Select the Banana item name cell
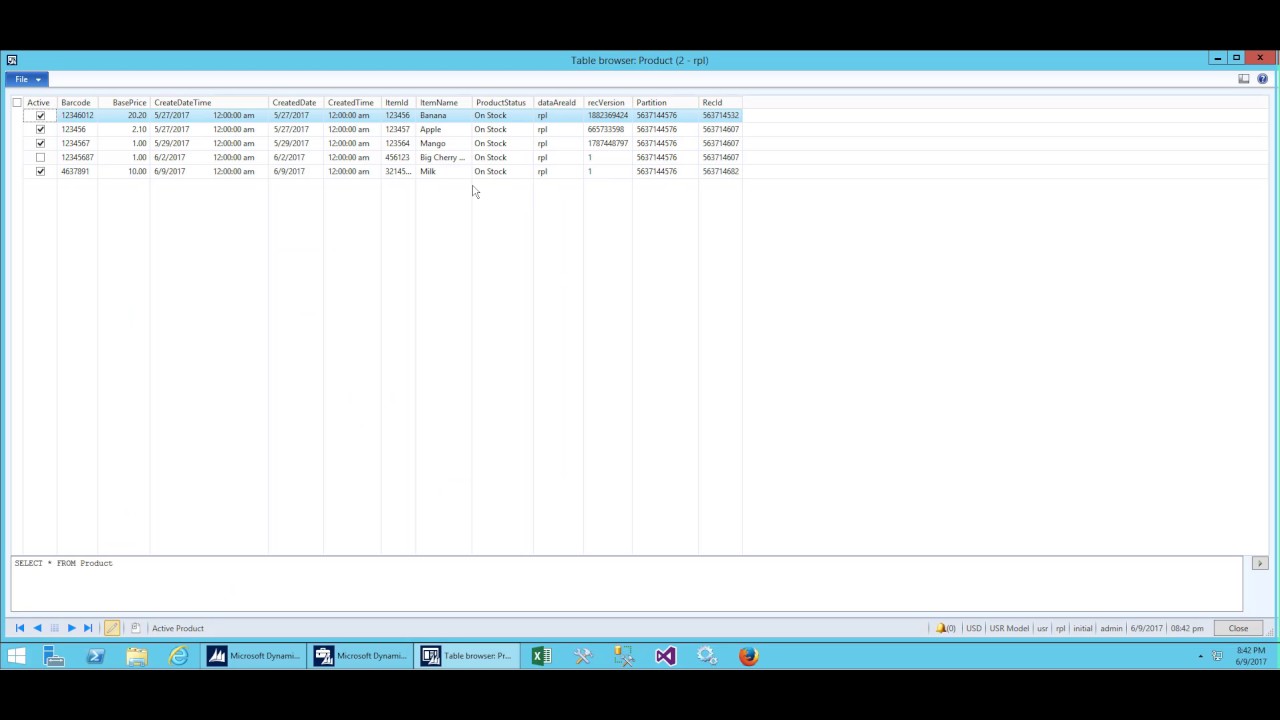 (x=443, y=115)
